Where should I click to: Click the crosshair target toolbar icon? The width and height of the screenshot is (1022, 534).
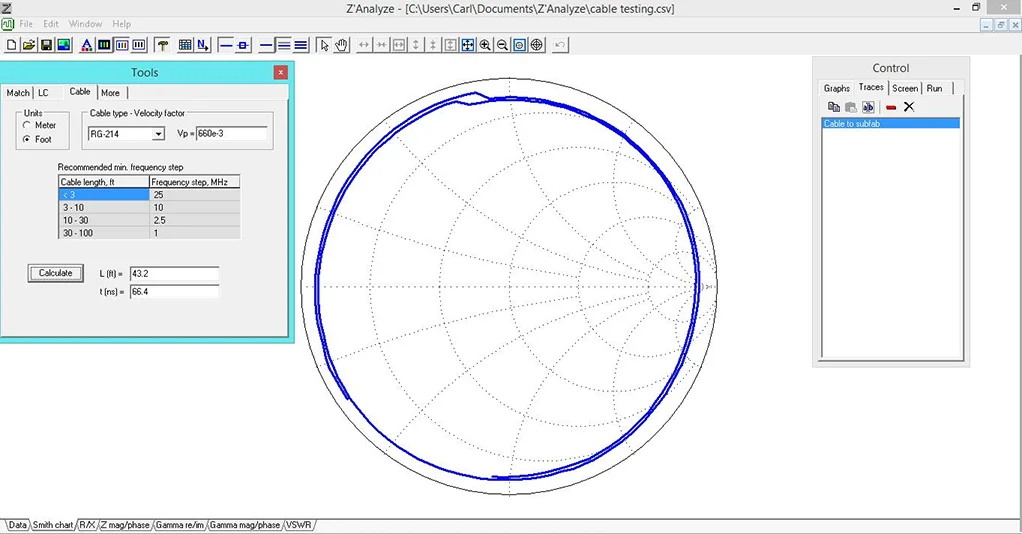pos(537,45)
